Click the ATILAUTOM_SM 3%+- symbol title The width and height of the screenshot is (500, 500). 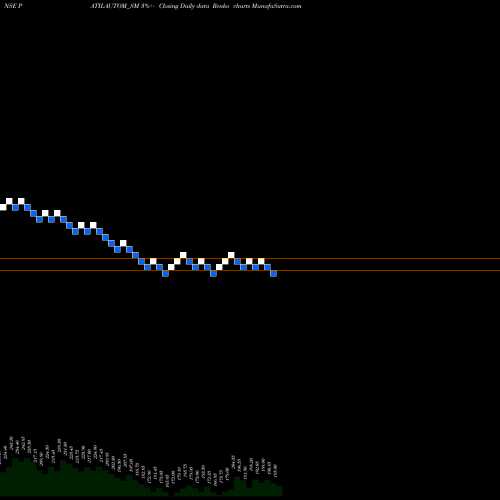click(122, 6)
